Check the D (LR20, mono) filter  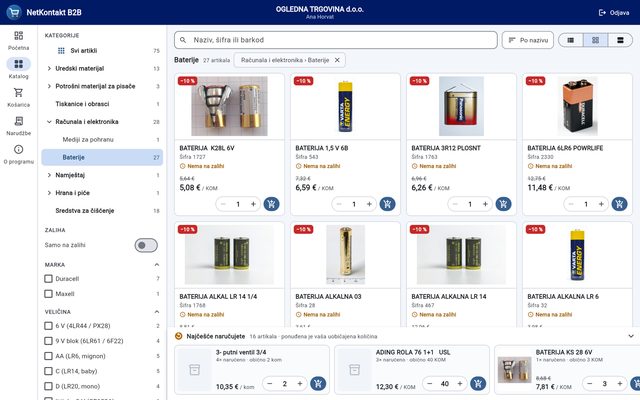tap(48, 386)
